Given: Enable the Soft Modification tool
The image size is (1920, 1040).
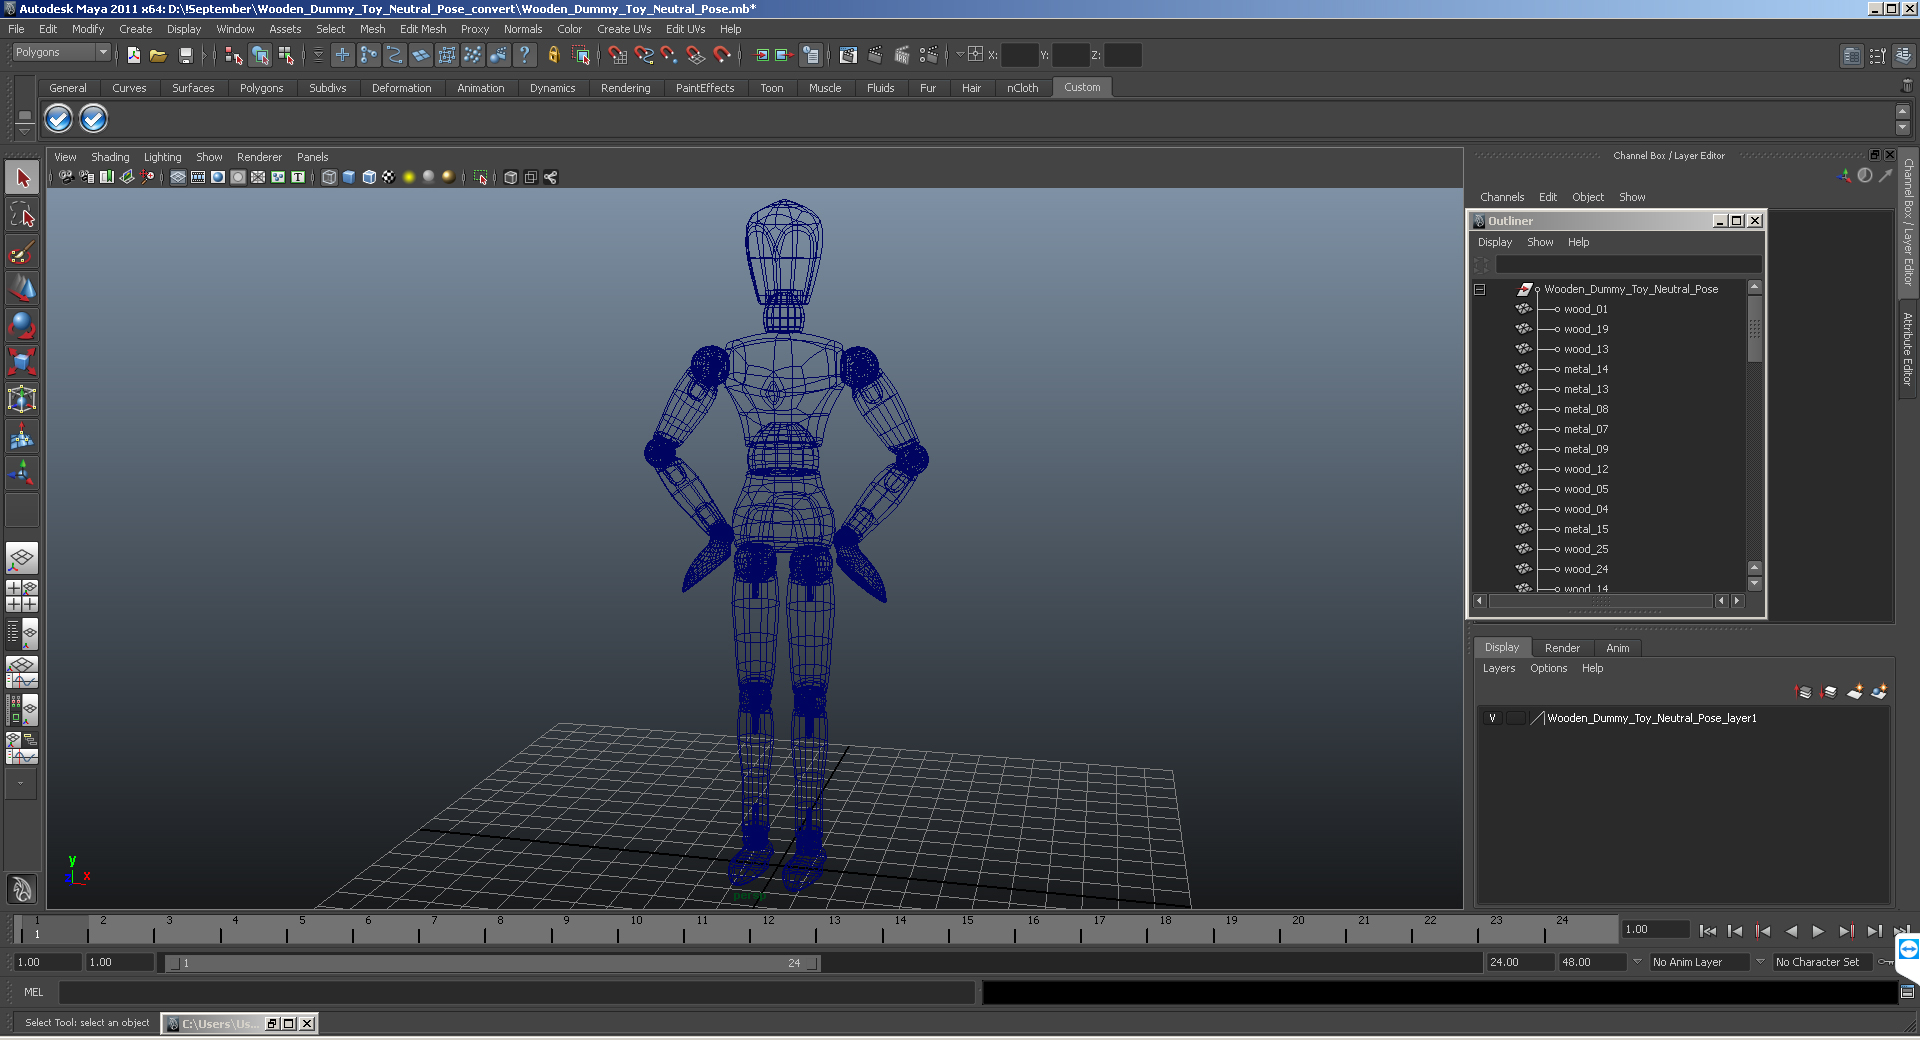Looking at the screenshot, I should (x=22, y=436).
